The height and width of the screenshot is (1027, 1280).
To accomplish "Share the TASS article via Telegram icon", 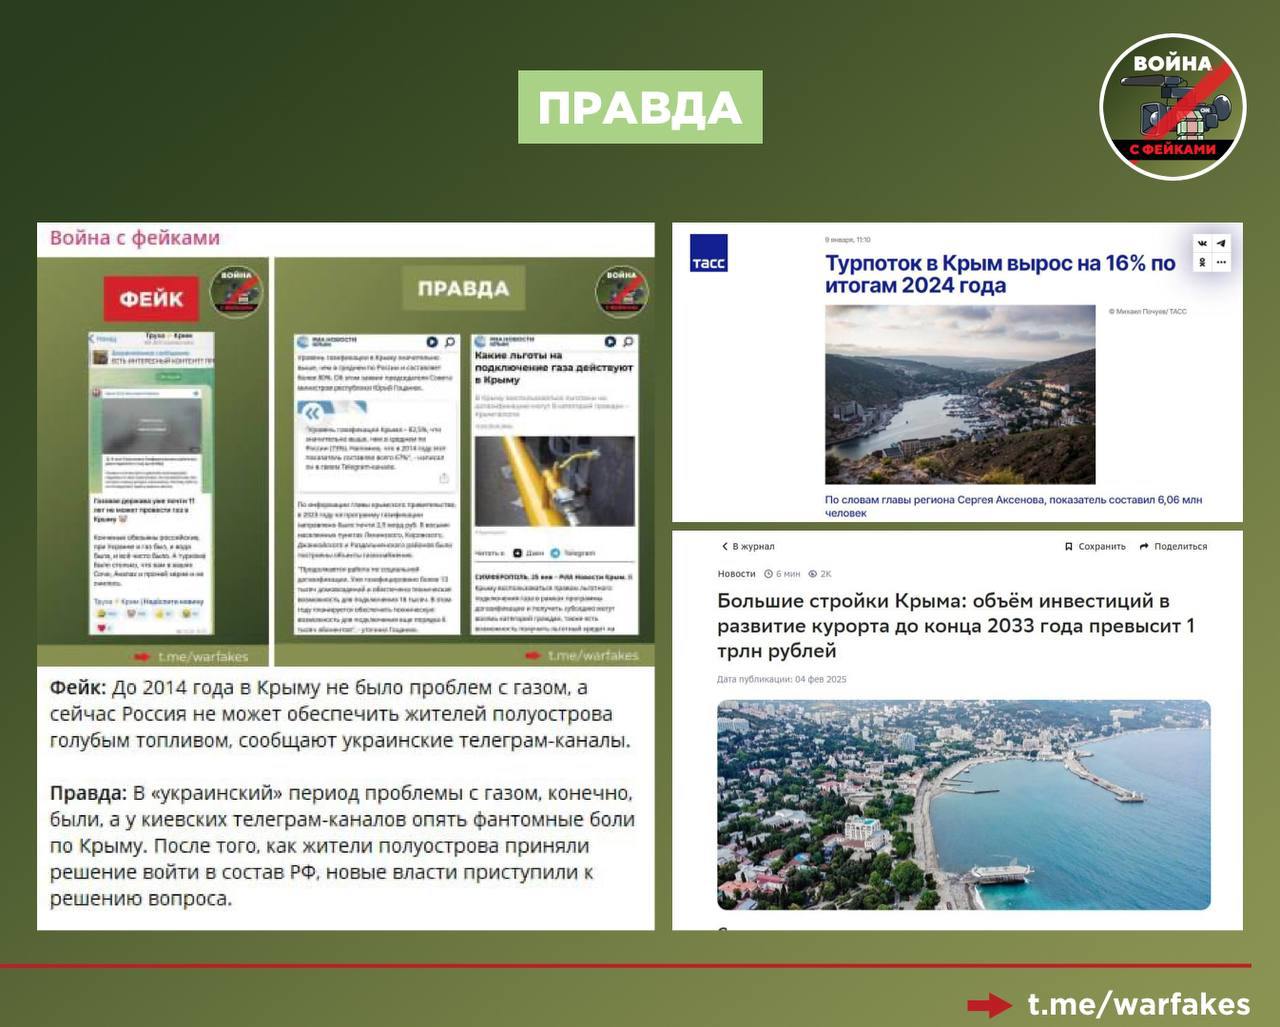I will point(1221,243).
